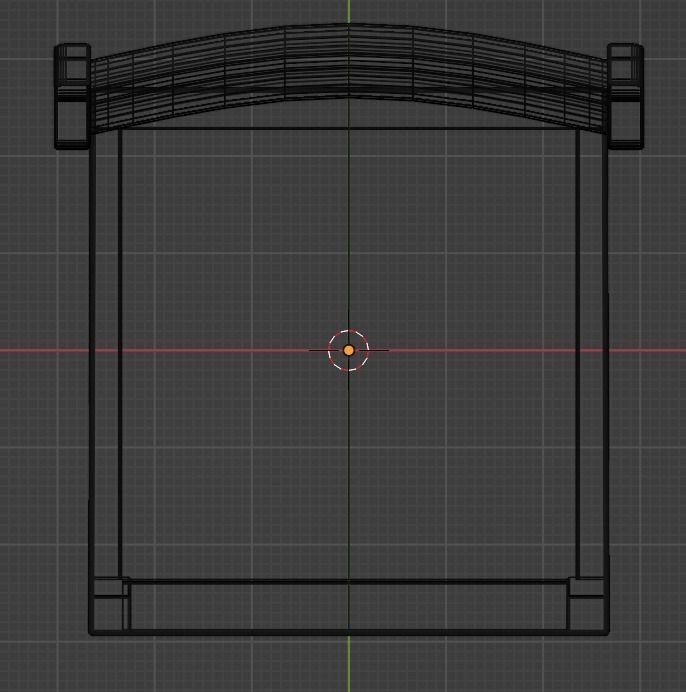Select the top-right cylindrical post wireframe
The width and height of the screenshot is (686, 692).
(x=625, y=96)
